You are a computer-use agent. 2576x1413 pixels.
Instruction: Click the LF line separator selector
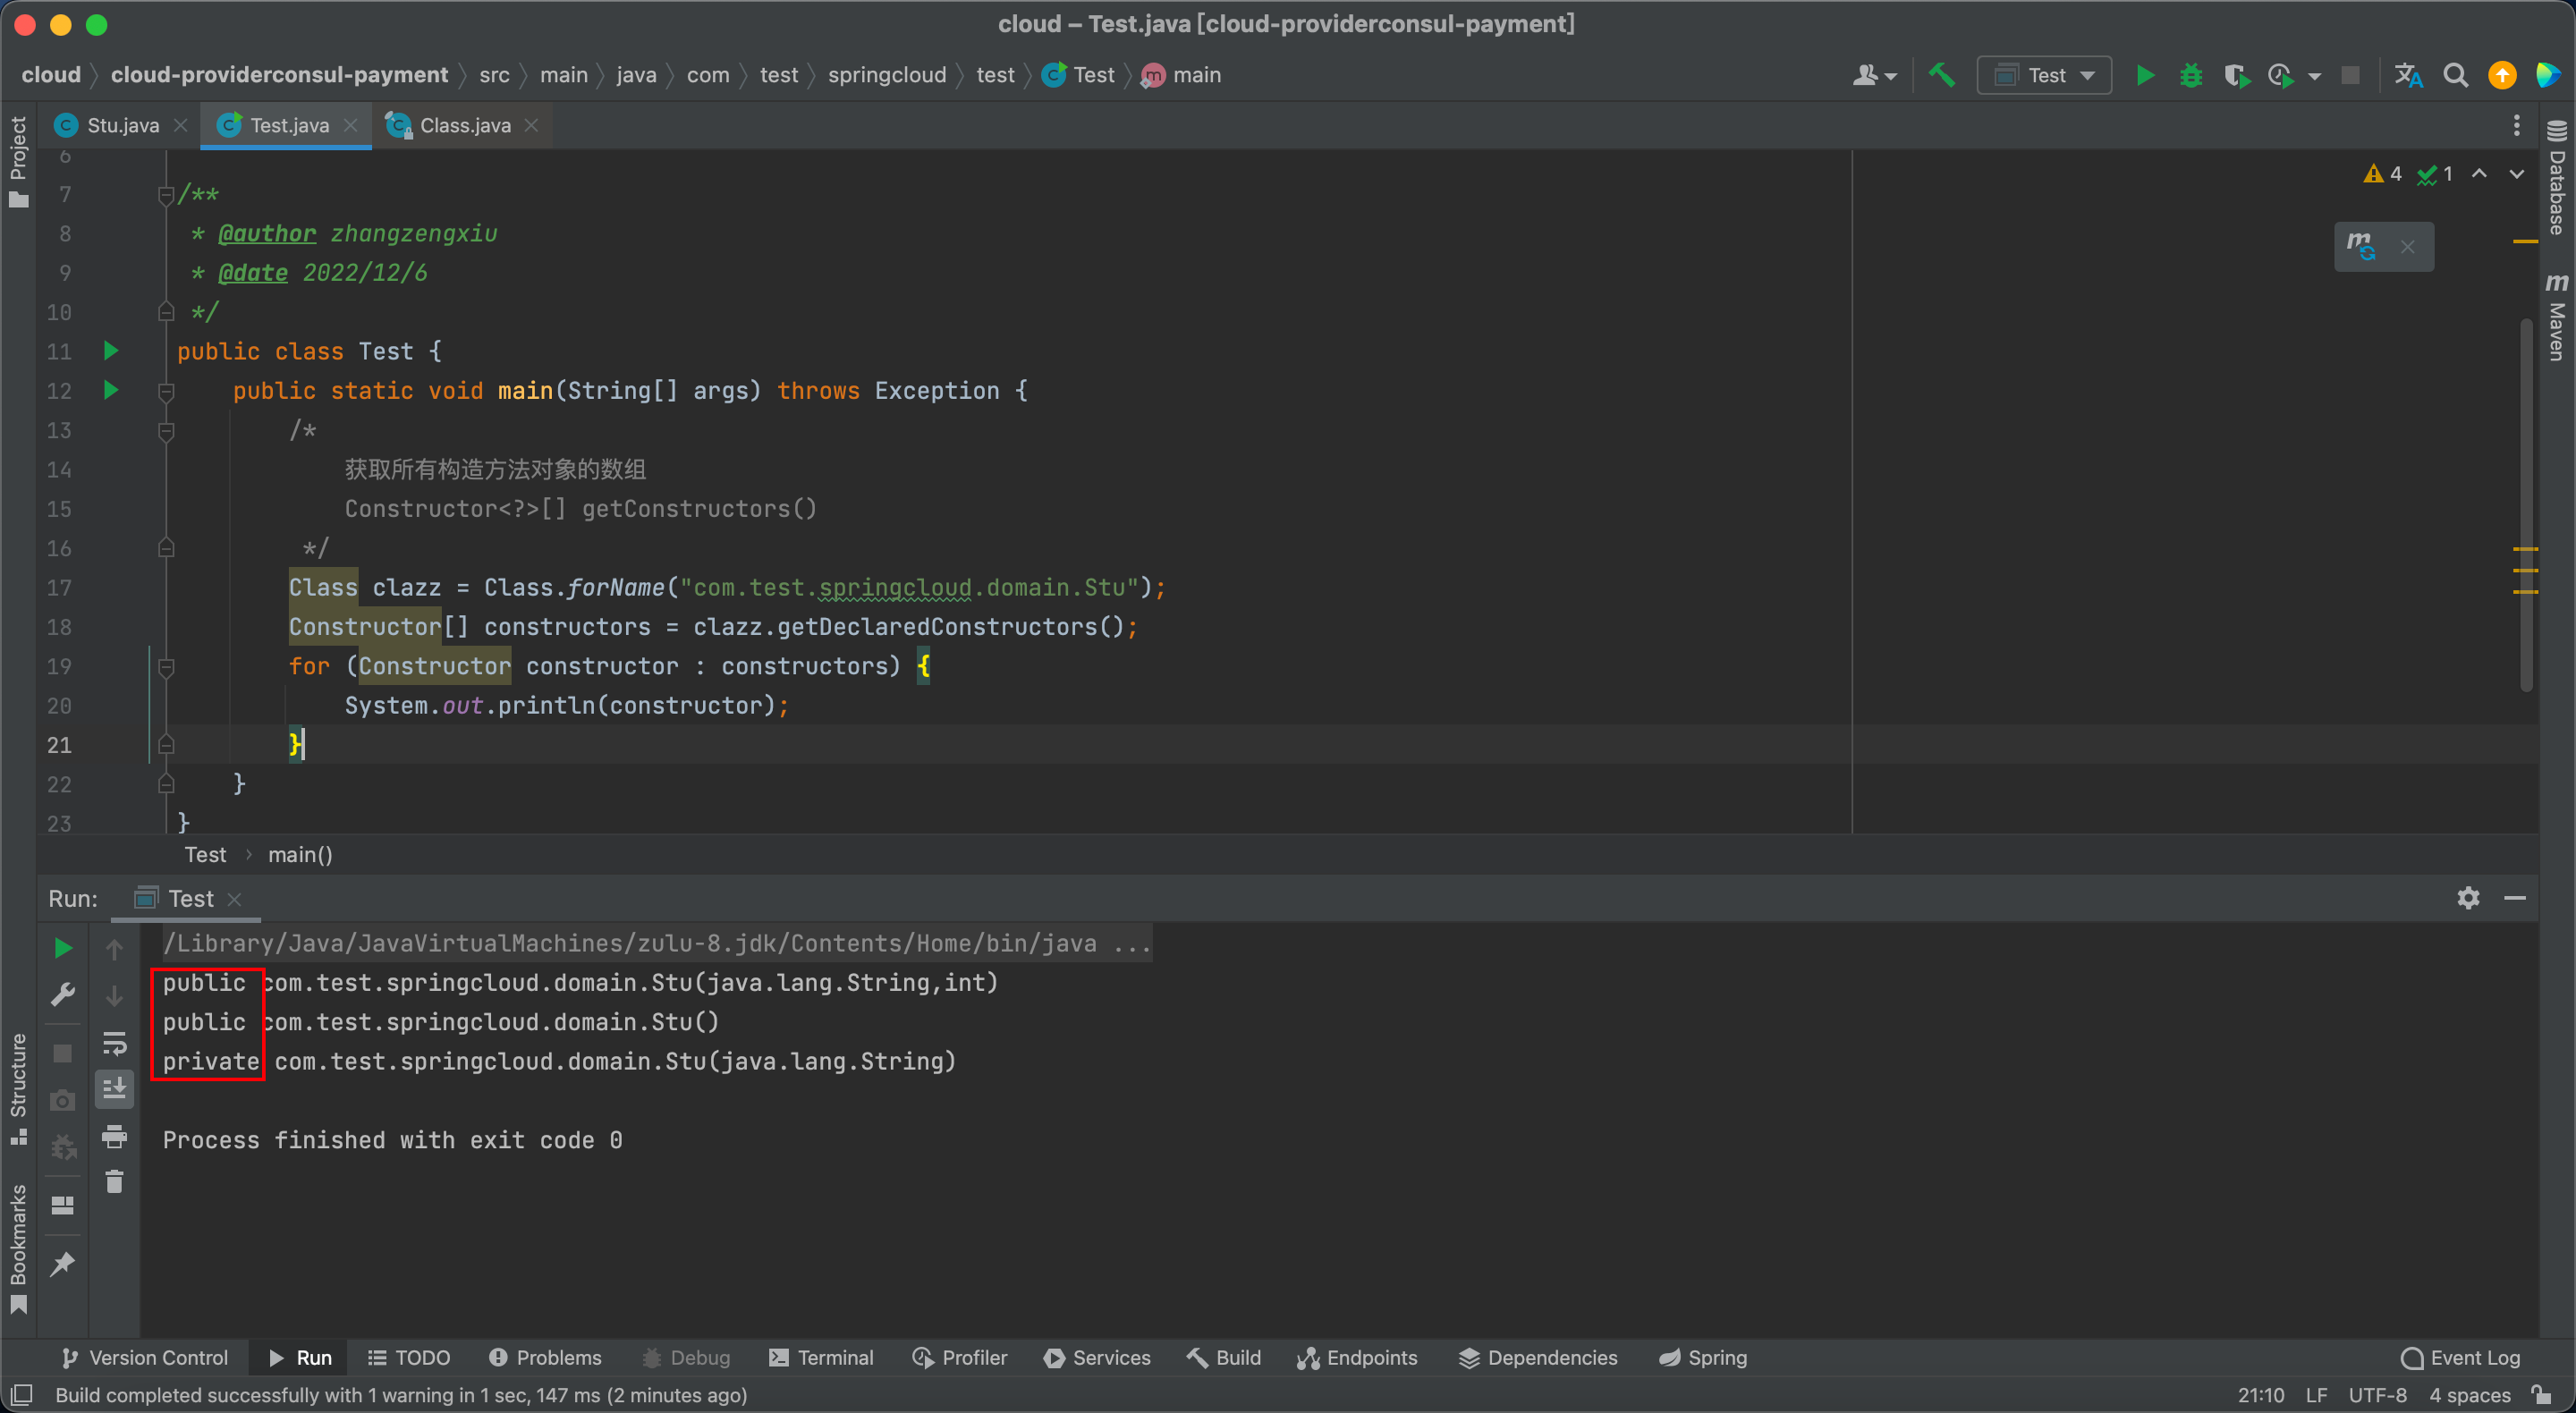click(2316, 1395)
